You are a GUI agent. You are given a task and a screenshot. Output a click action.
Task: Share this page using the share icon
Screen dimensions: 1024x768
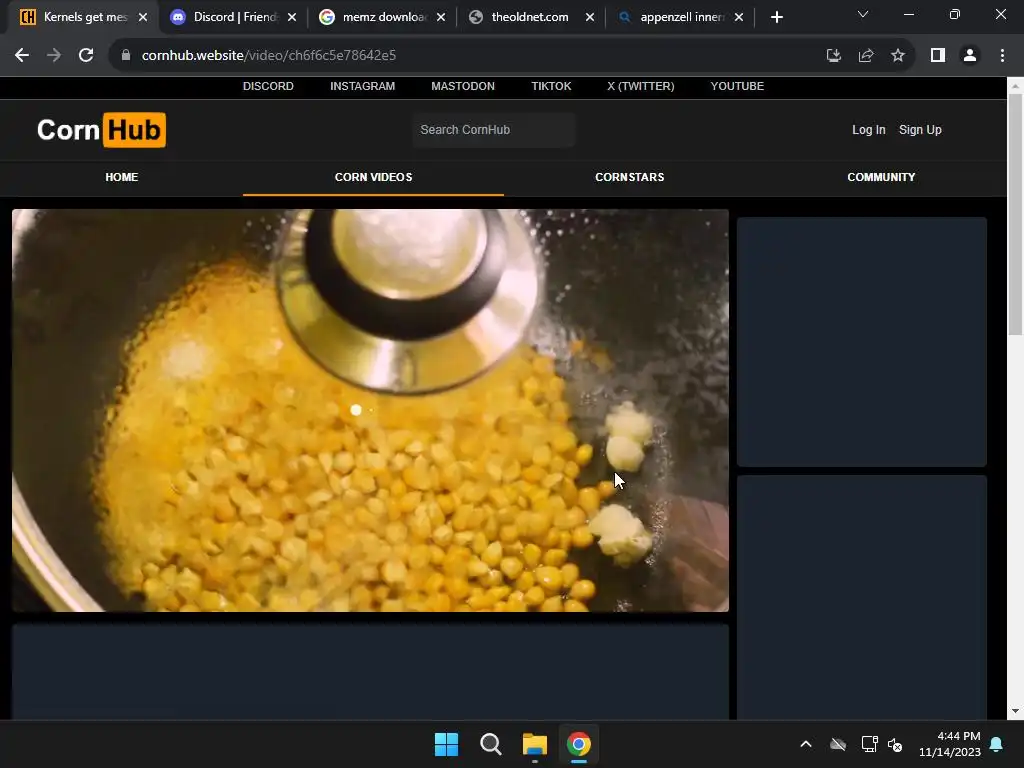866,56
